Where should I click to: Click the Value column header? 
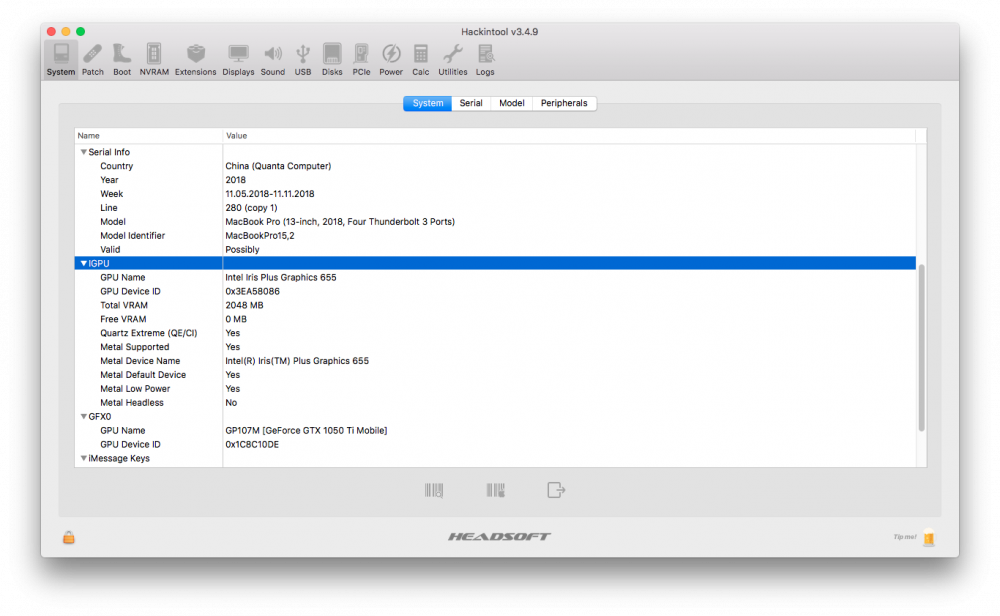(x=569, y=136)
